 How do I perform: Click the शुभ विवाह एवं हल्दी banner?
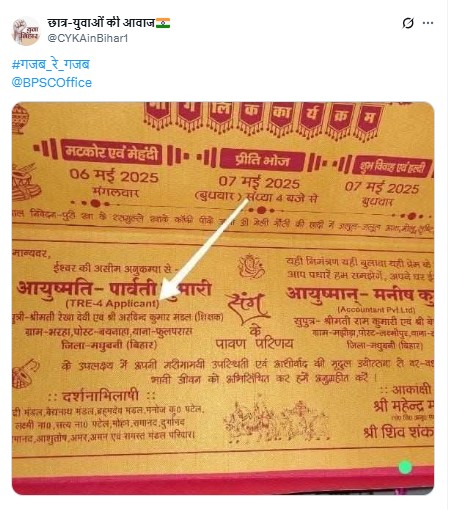[x=392, y=166]
